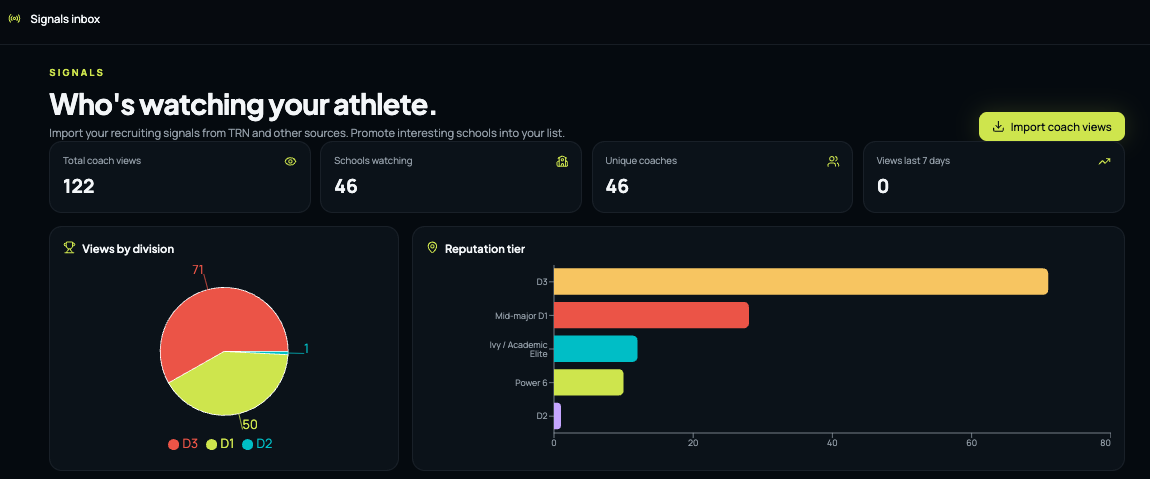Click the Total coach views value 122
Screen dimensions: 1150x479
78,186
